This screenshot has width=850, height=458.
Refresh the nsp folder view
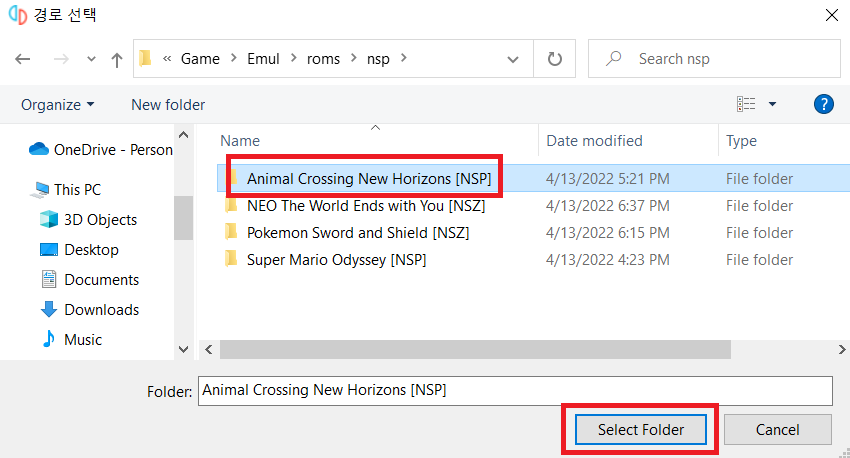point(555,59)
